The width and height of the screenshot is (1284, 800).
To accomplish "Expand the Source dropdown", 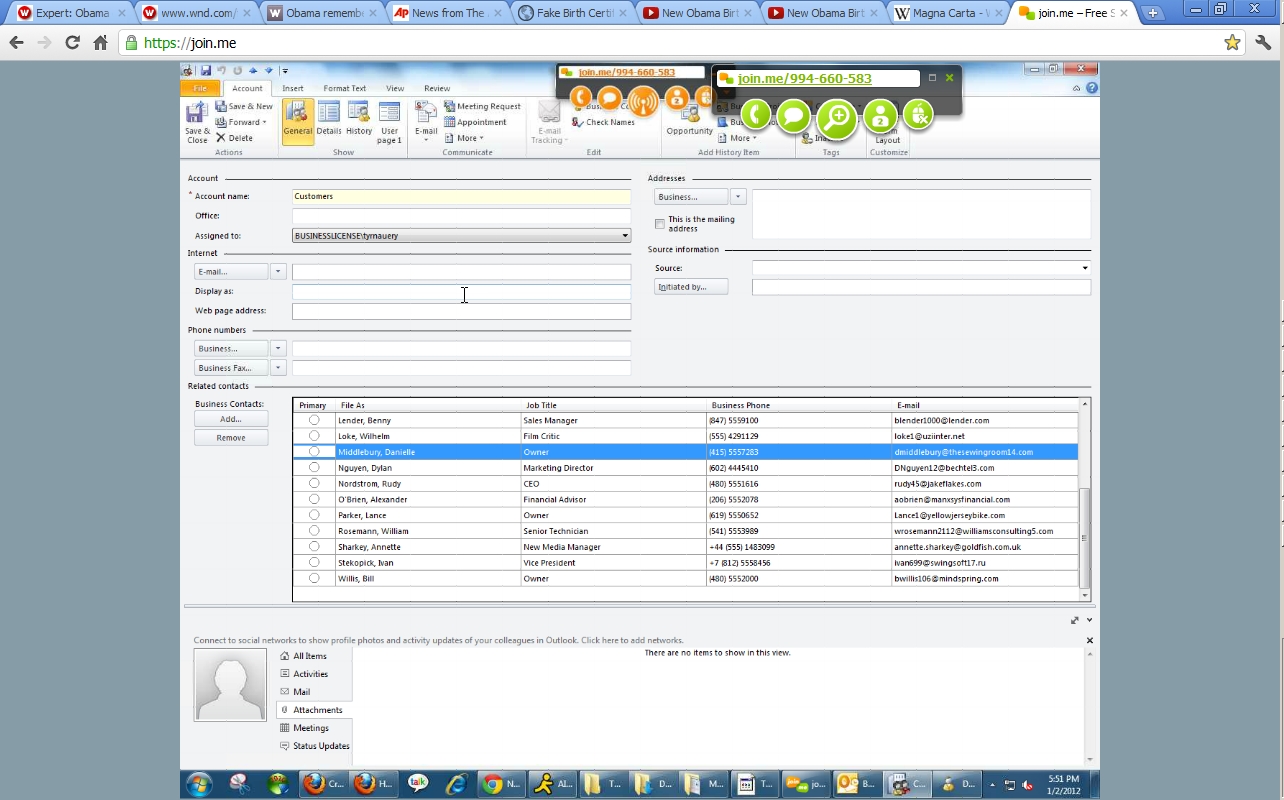I will (1084, 268).
